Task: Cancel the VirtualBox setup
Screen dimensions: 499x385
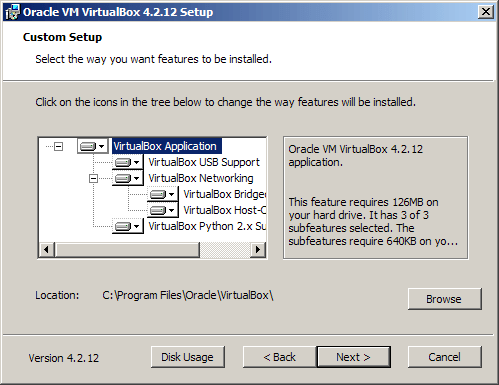Action: click(444, 357)
